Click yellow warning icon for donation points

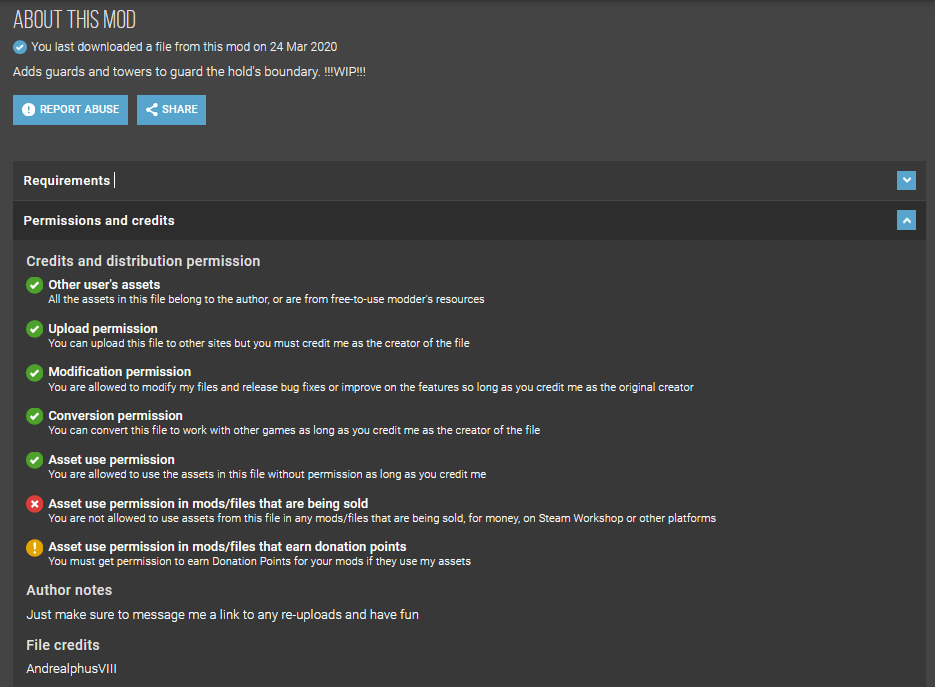click(x=35, y=547)
